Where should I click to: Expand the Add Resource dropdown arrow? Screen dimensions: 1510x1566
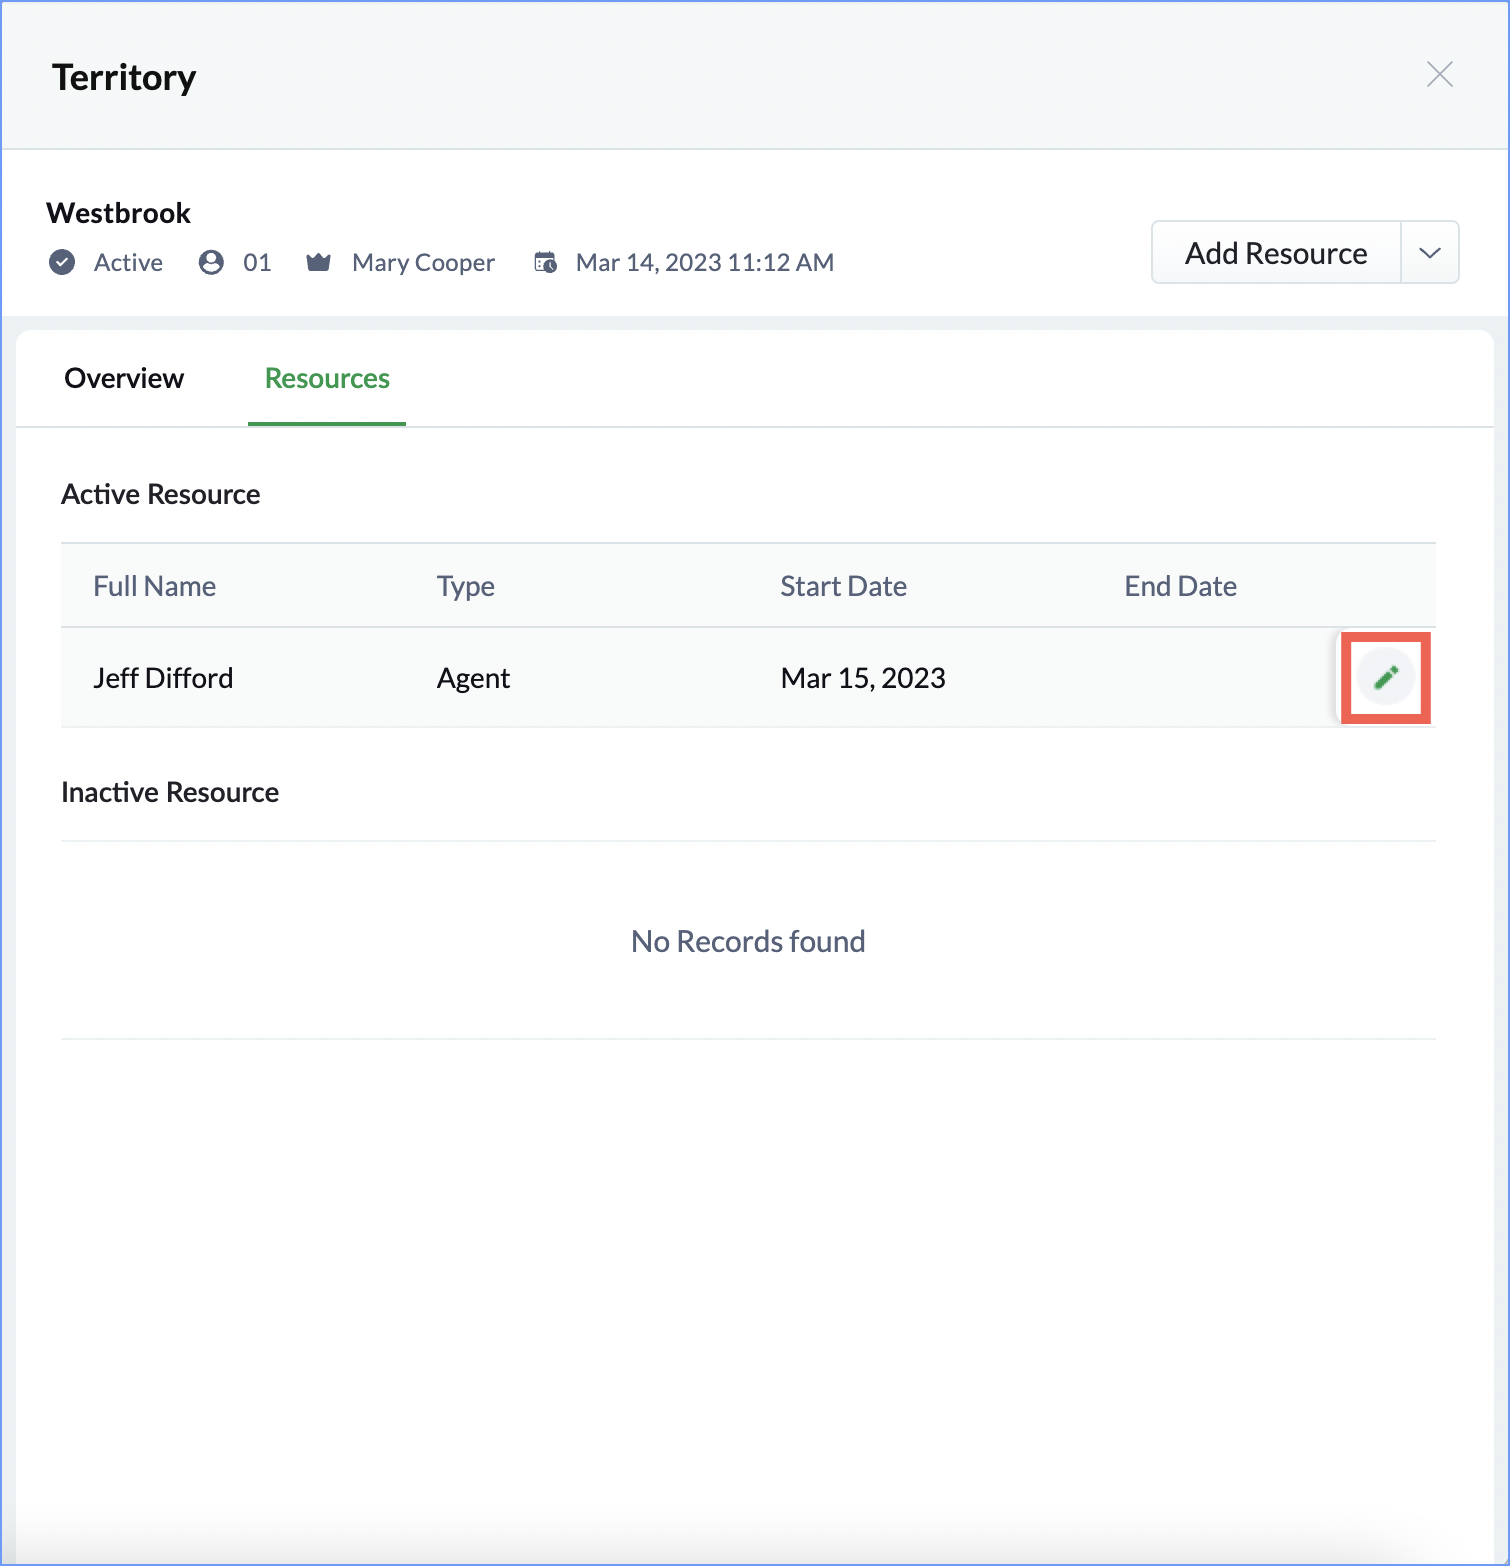(1429, 253)
